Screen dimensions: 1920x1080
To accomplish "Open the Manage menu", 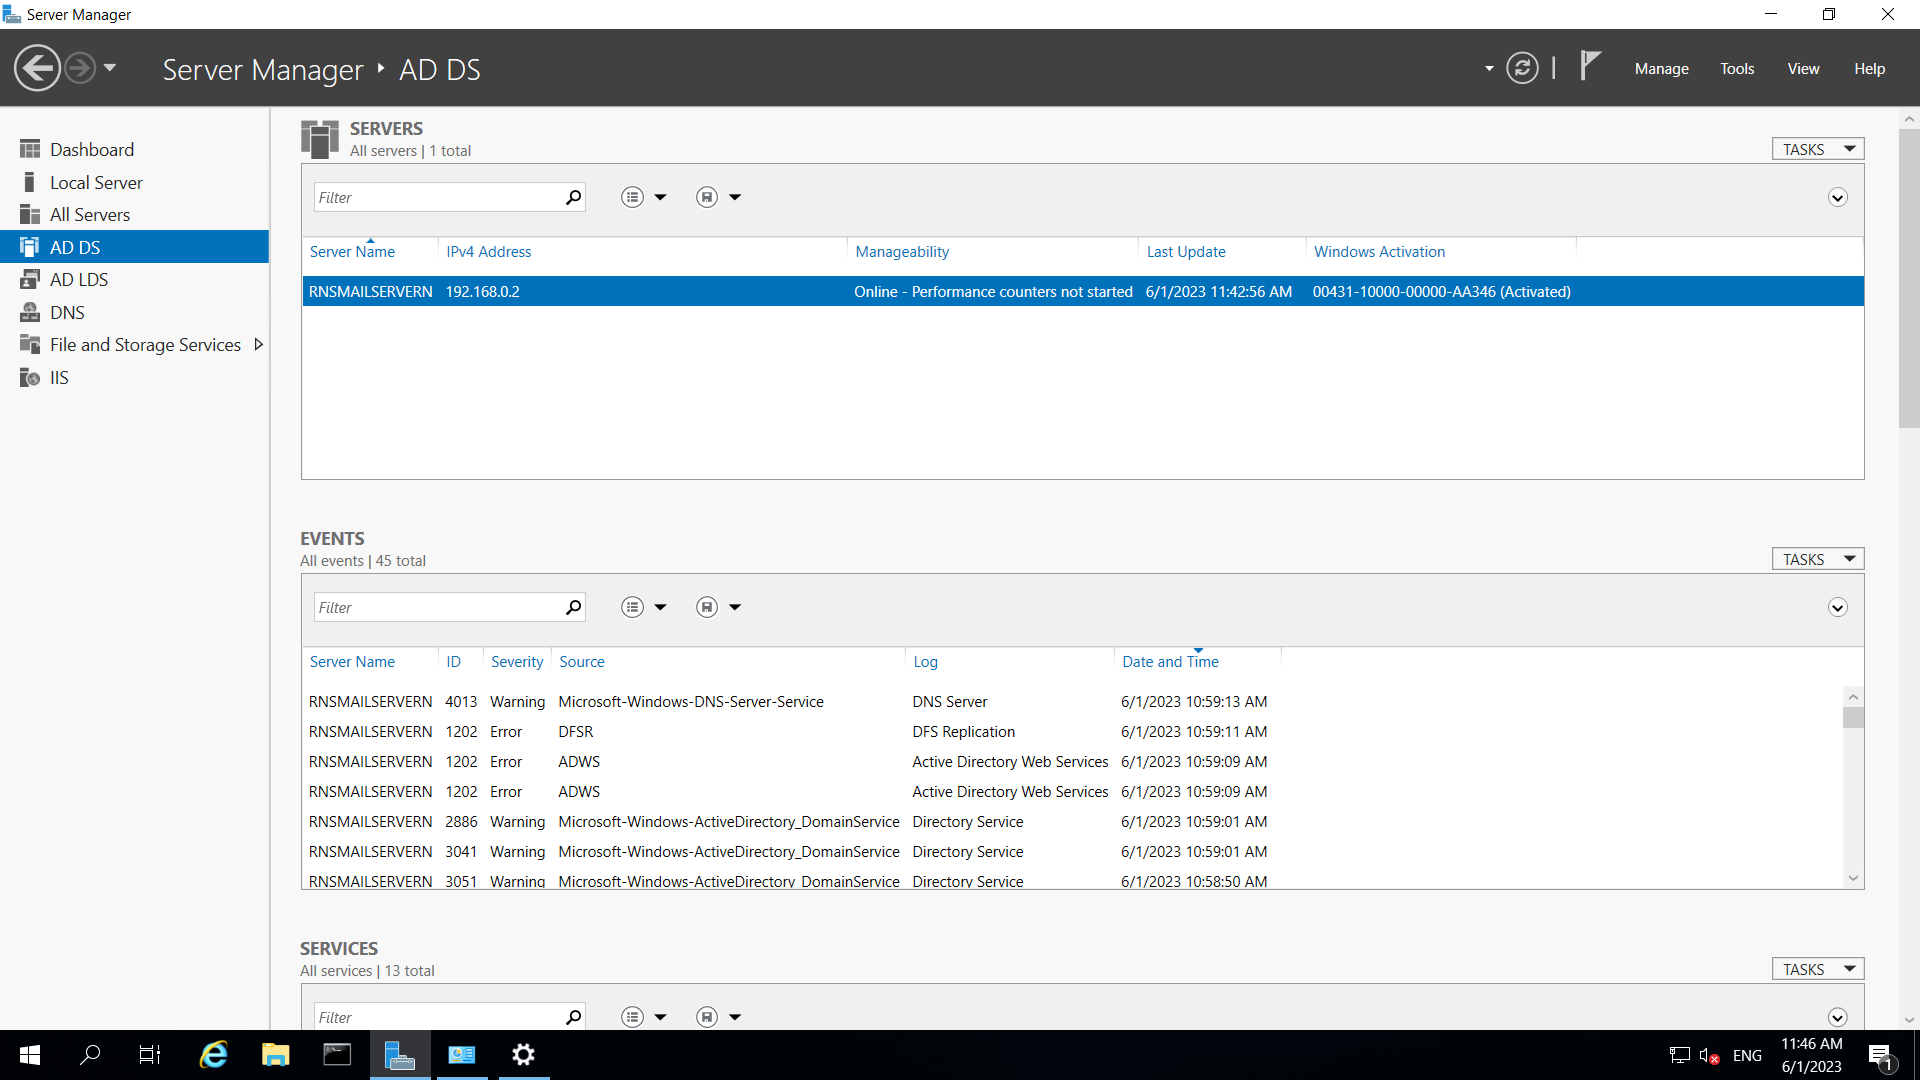I will (1662, 69).
